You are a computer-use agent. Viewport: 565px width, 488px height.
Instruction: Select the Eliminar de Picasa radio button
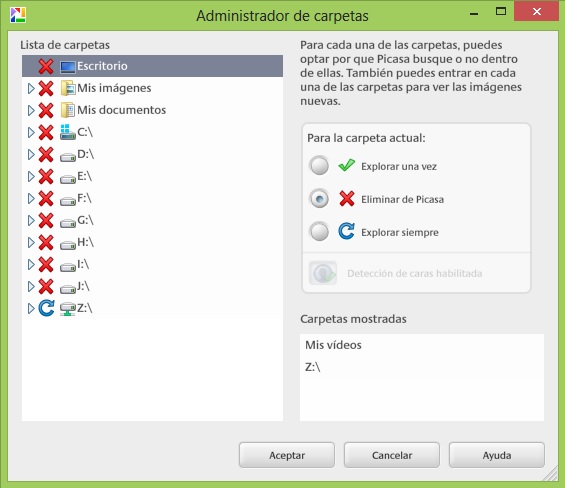(x=319, y=199)
